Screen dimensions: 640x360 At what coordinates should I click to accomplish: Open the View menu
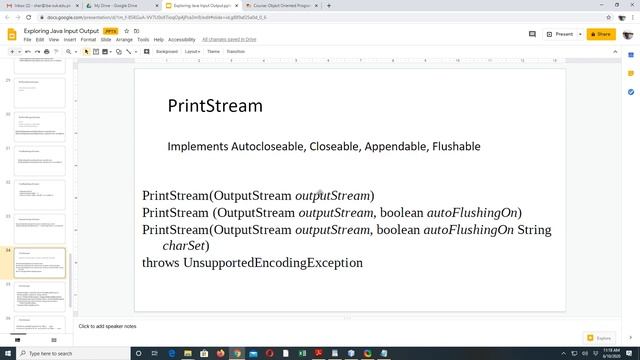[x=54, y=40]
